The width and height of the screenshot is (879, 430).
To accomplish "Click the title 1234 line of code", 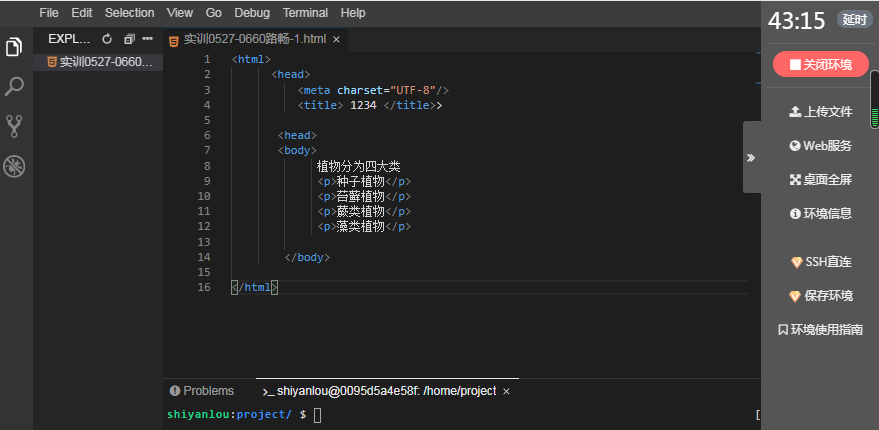I will [x=370, y=105].
